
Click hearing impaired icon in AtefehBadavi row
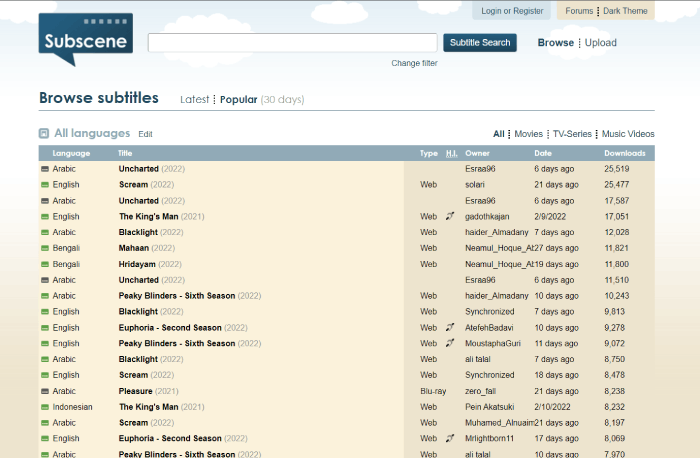pyautogui.click(x=450, y=327)
